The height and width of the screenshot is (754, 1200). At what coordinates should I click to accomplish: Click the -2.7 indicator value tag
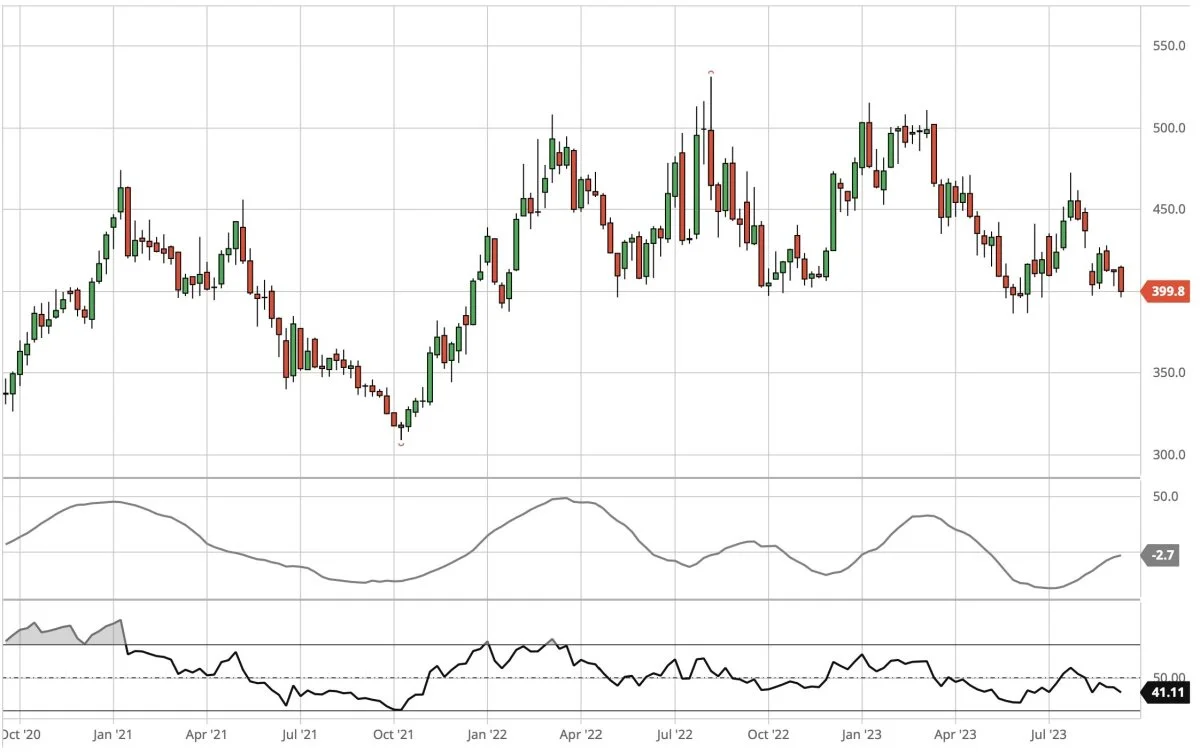click(1161, 555)
